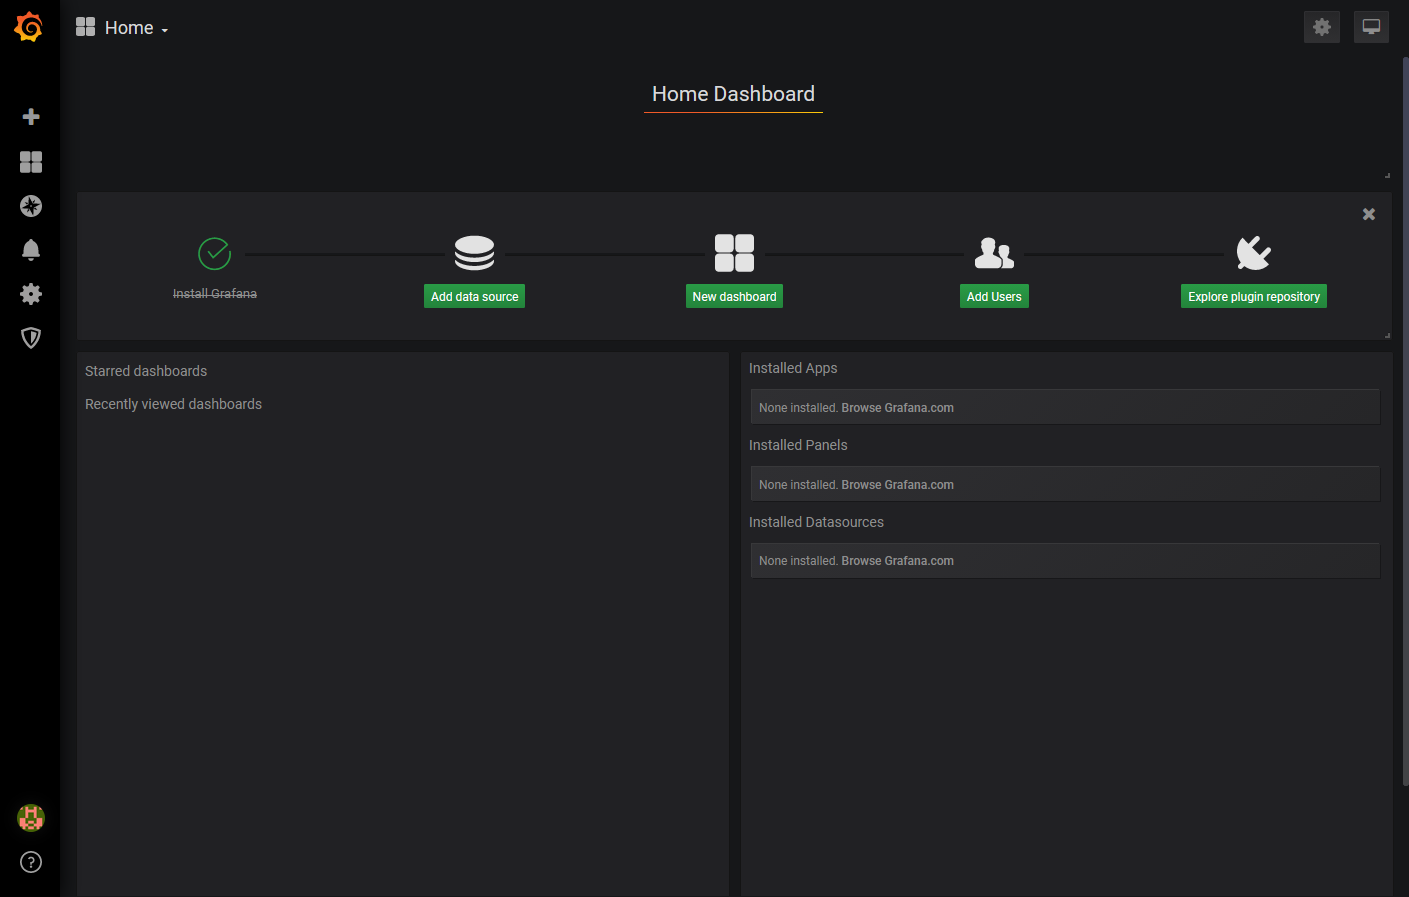1409x897 pixels.
Task: Click the Installed Apps heading
Action: [793, 368]
